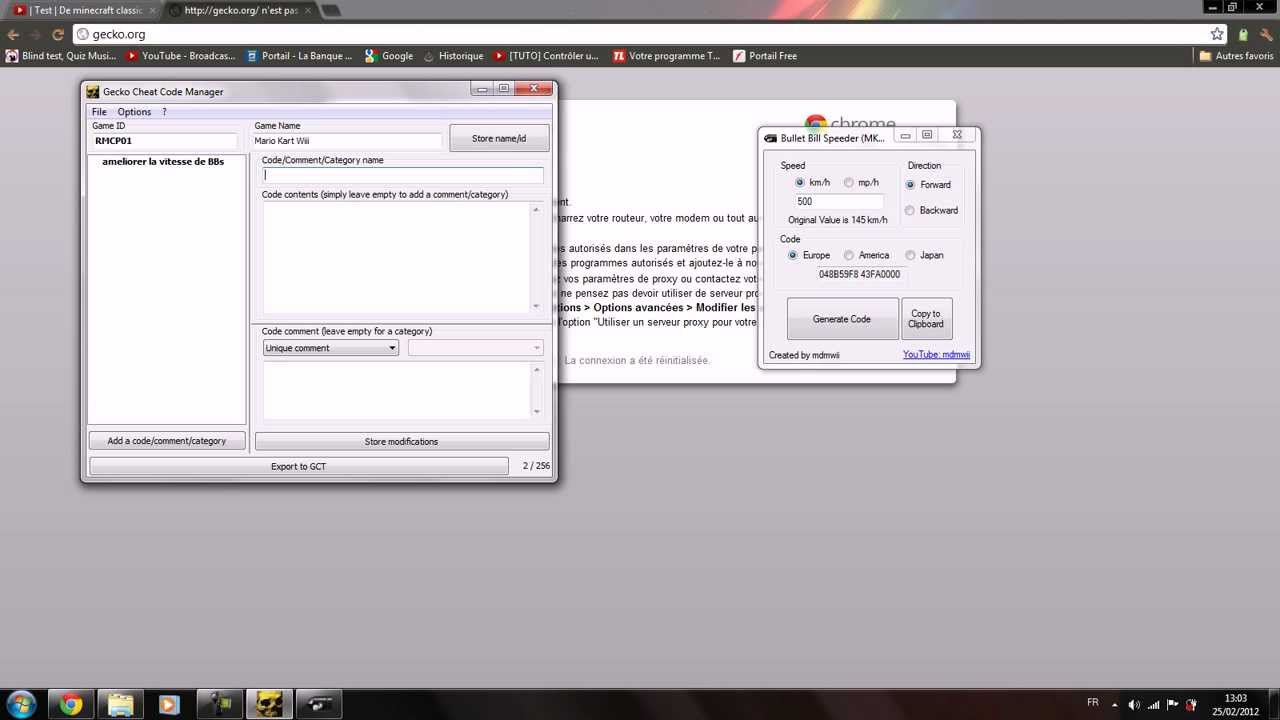Open the Votre programme T bookmark
Screen dimensions: 1280x720
[x=666, y=56]
